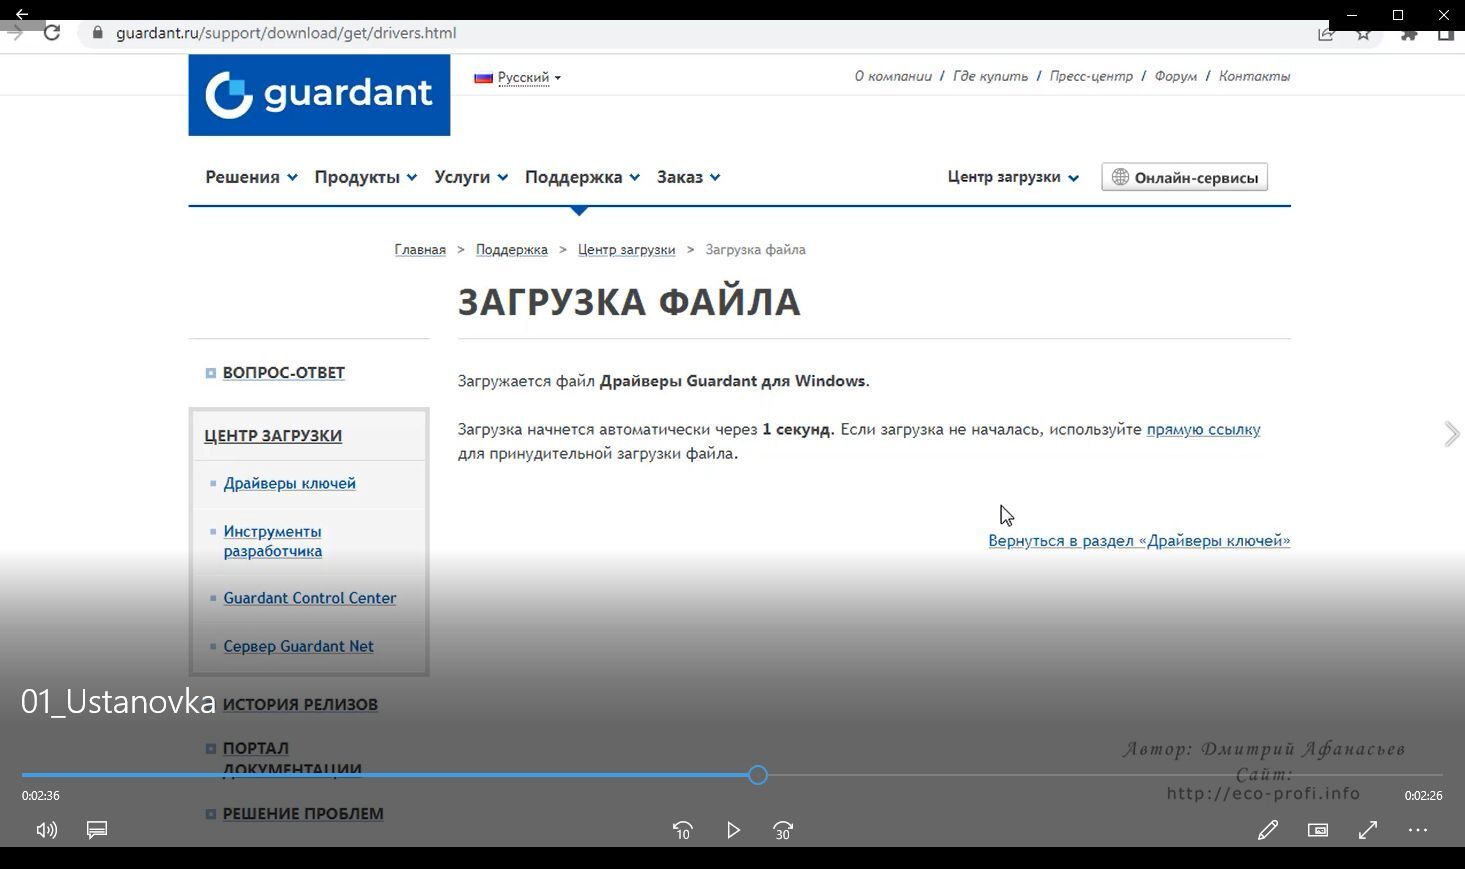Open the Решения navigation menu
Screen dimensions: 1465x869
(251, 177)
